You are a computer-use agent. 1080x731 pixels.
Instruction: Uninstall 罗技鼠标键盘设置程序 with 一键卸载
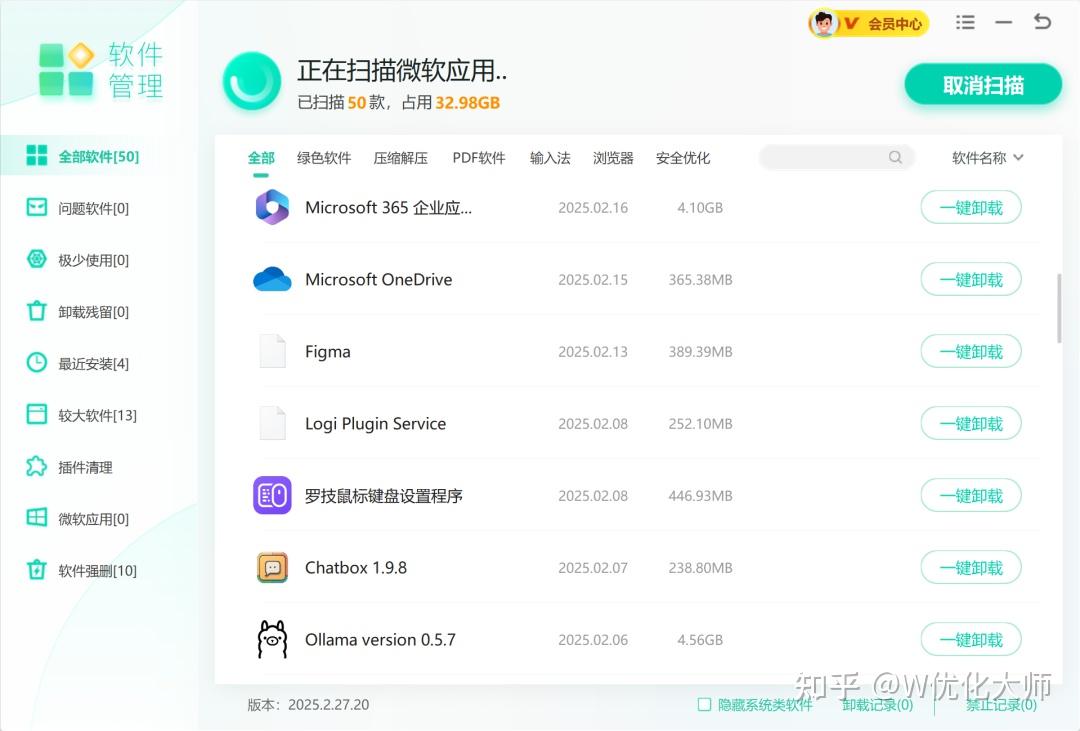(x=970, y=495)
